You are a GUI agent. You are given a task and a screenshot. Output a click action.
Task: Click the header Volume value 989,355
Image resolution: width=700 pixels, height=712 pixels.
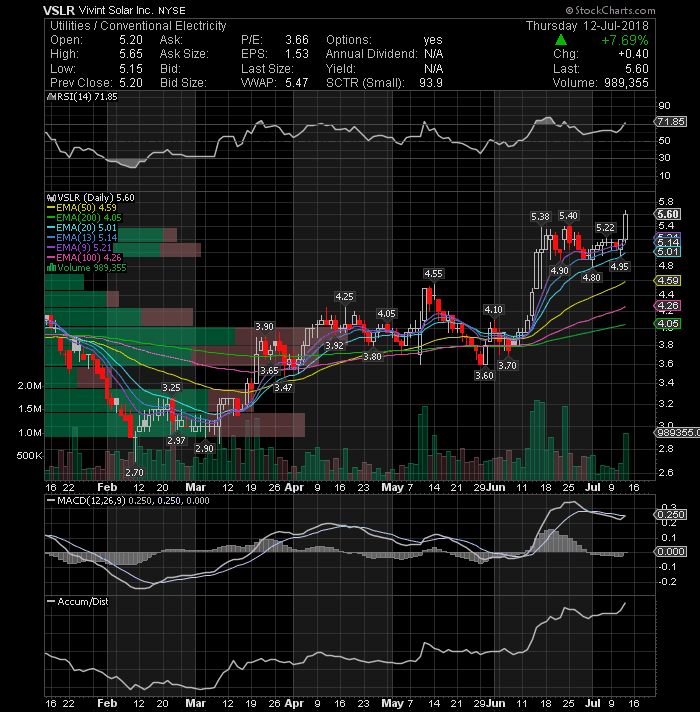pyautogui.click(x=626, y=83)
